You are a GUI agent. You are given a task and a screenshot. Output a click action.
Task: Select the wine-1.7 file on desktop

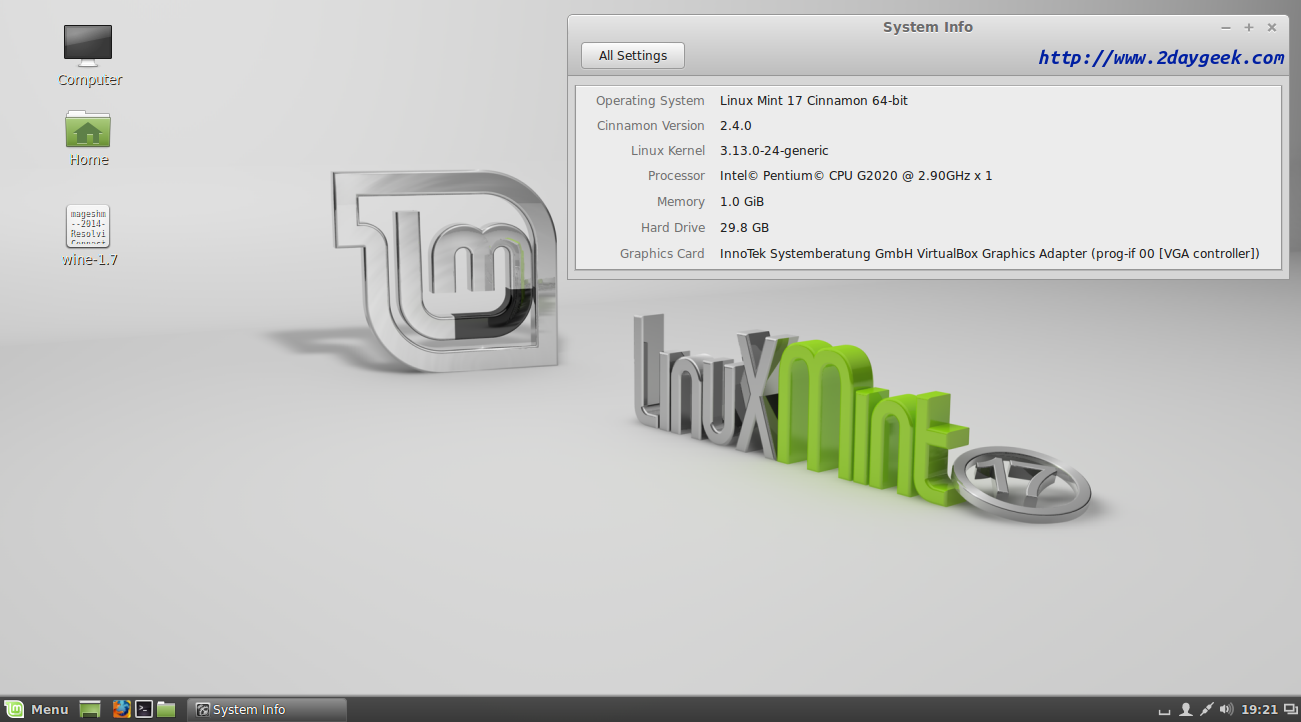88,227
